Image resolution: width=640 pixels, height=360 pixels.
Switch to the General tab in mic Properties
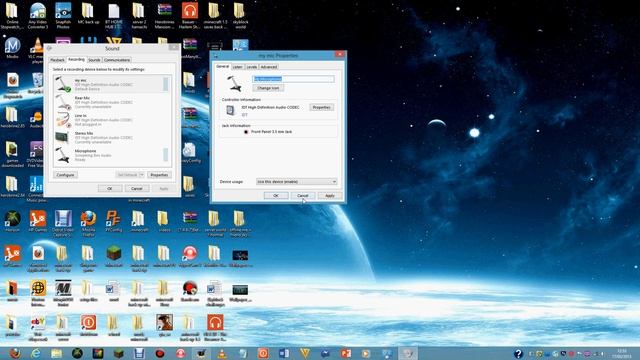[222, 66]
